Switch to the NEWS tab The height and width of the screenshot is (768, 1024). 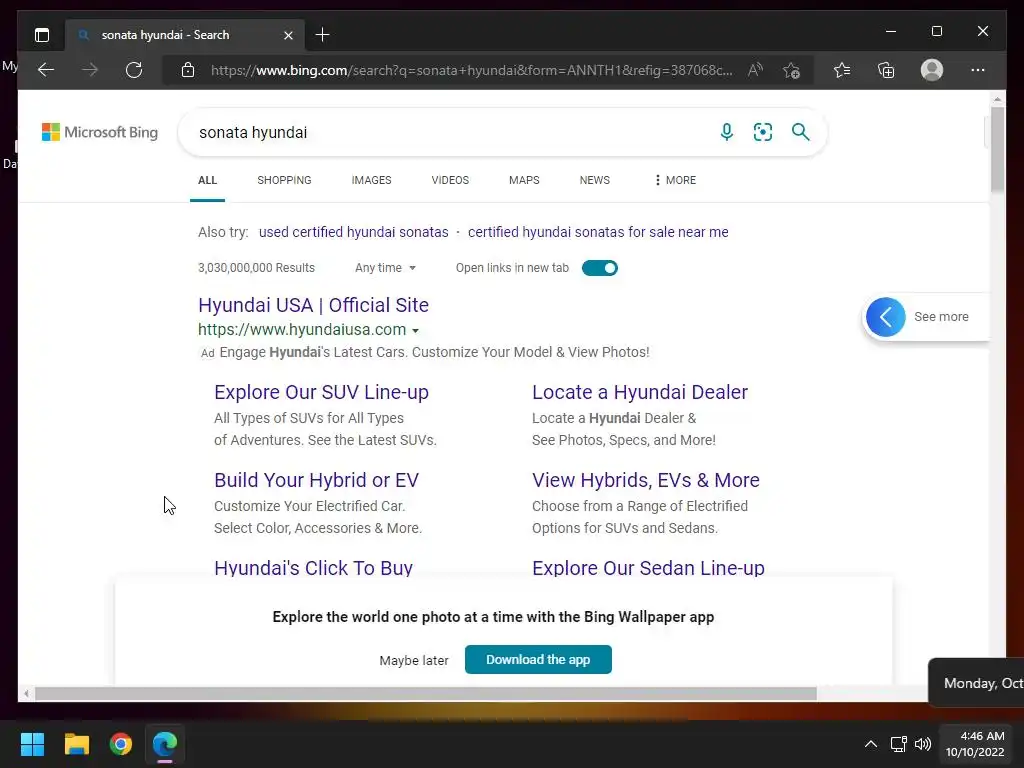595,180
